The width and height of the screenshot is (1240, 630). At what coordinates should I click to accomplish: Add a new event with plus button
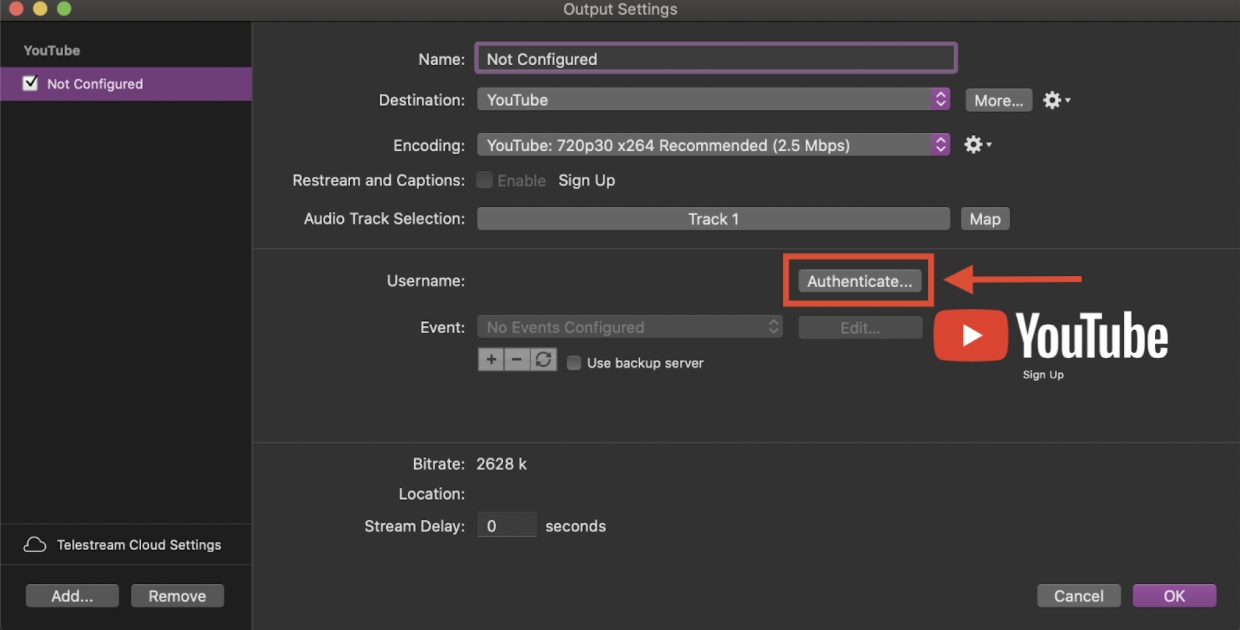pyautogui.click(x=491, y=360)
